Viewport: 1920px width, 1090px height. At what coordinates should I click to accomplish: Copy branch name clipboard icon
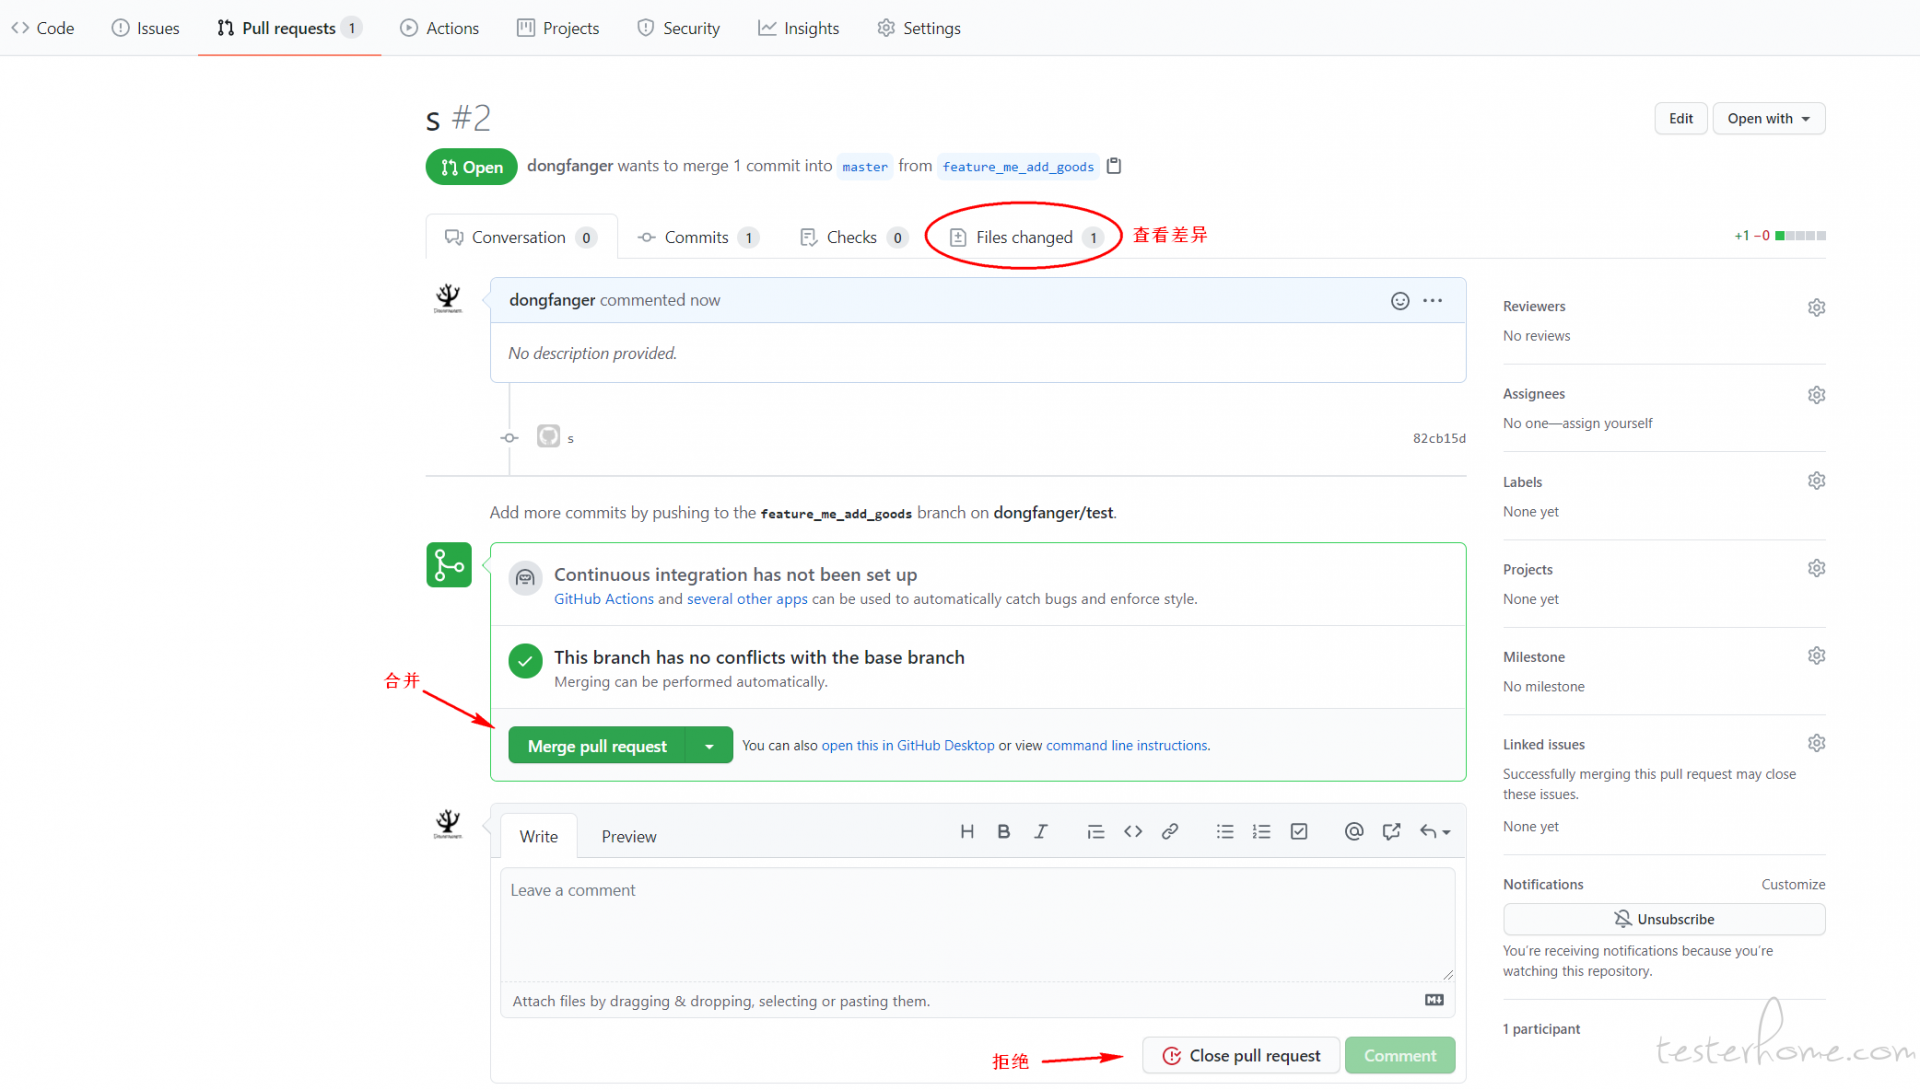click(1114, 166)
